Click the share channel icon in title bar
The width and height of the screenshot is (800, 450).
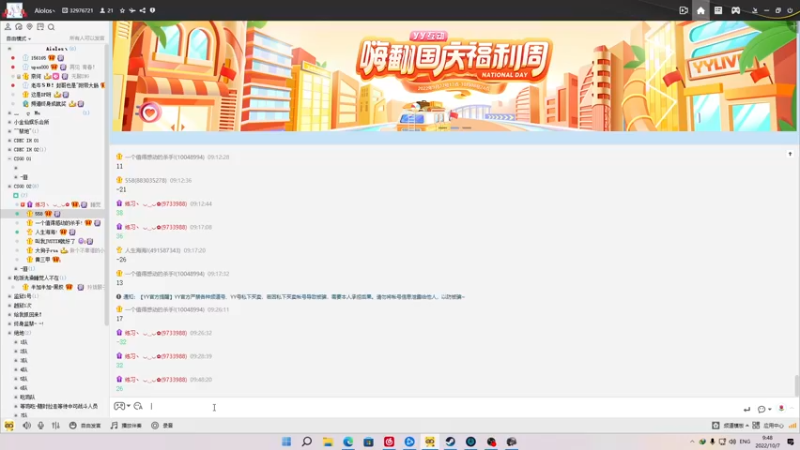tap(142, 10)
